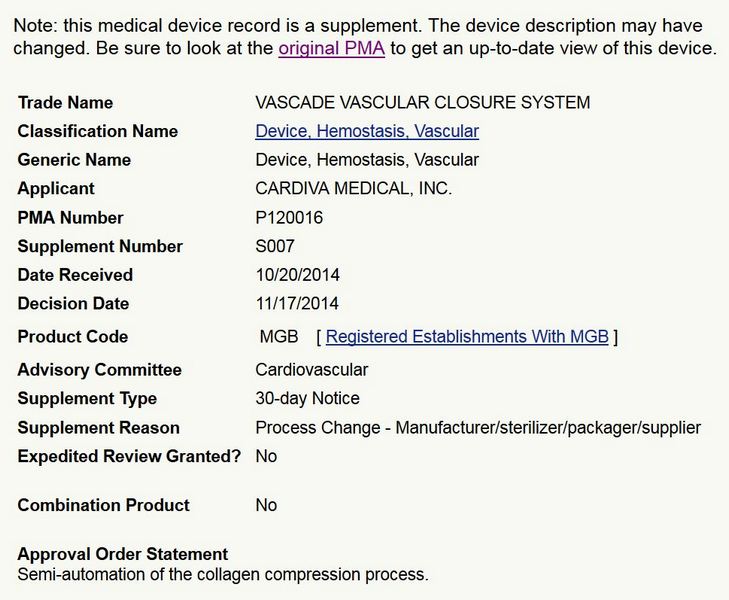729x600 pixels.
Task: Click the Process Change supplement reason text
Action: [478, 428]
